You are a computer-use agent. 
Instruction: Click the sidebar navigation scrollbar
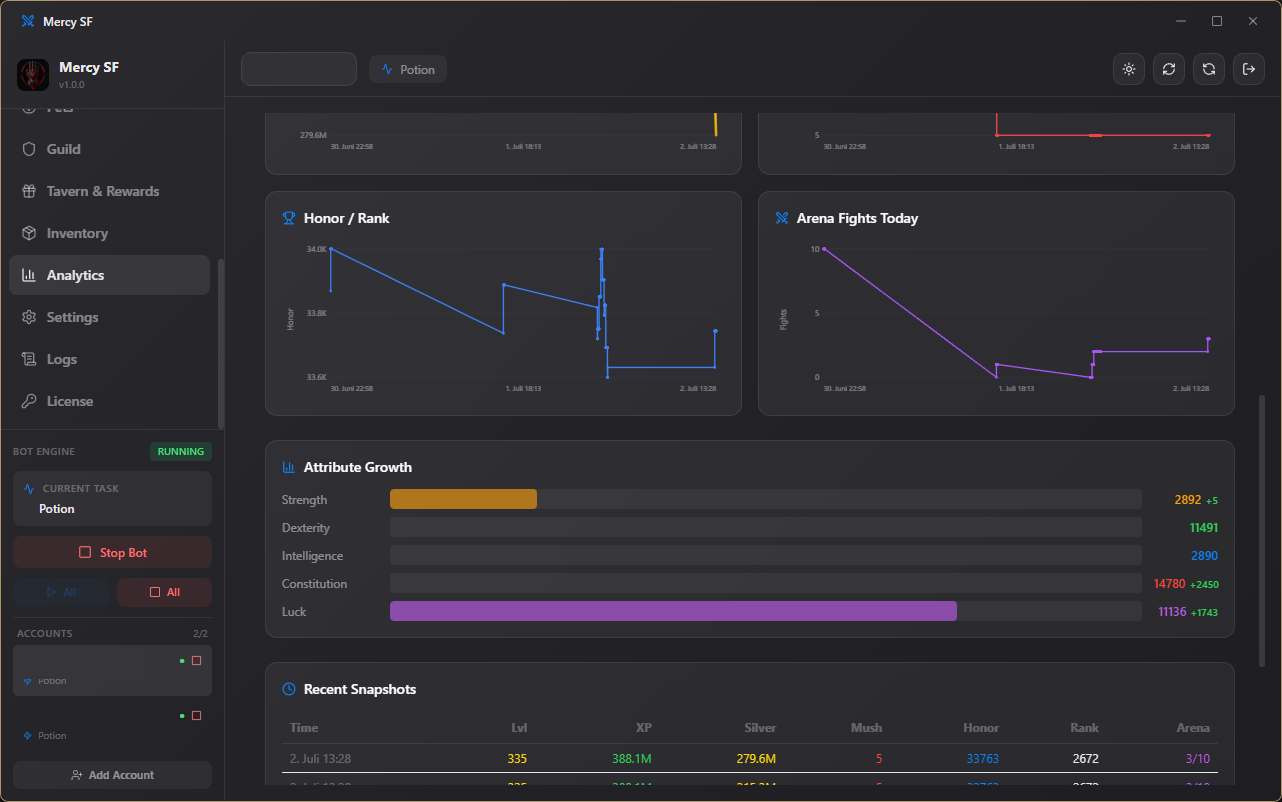[221, 343]
